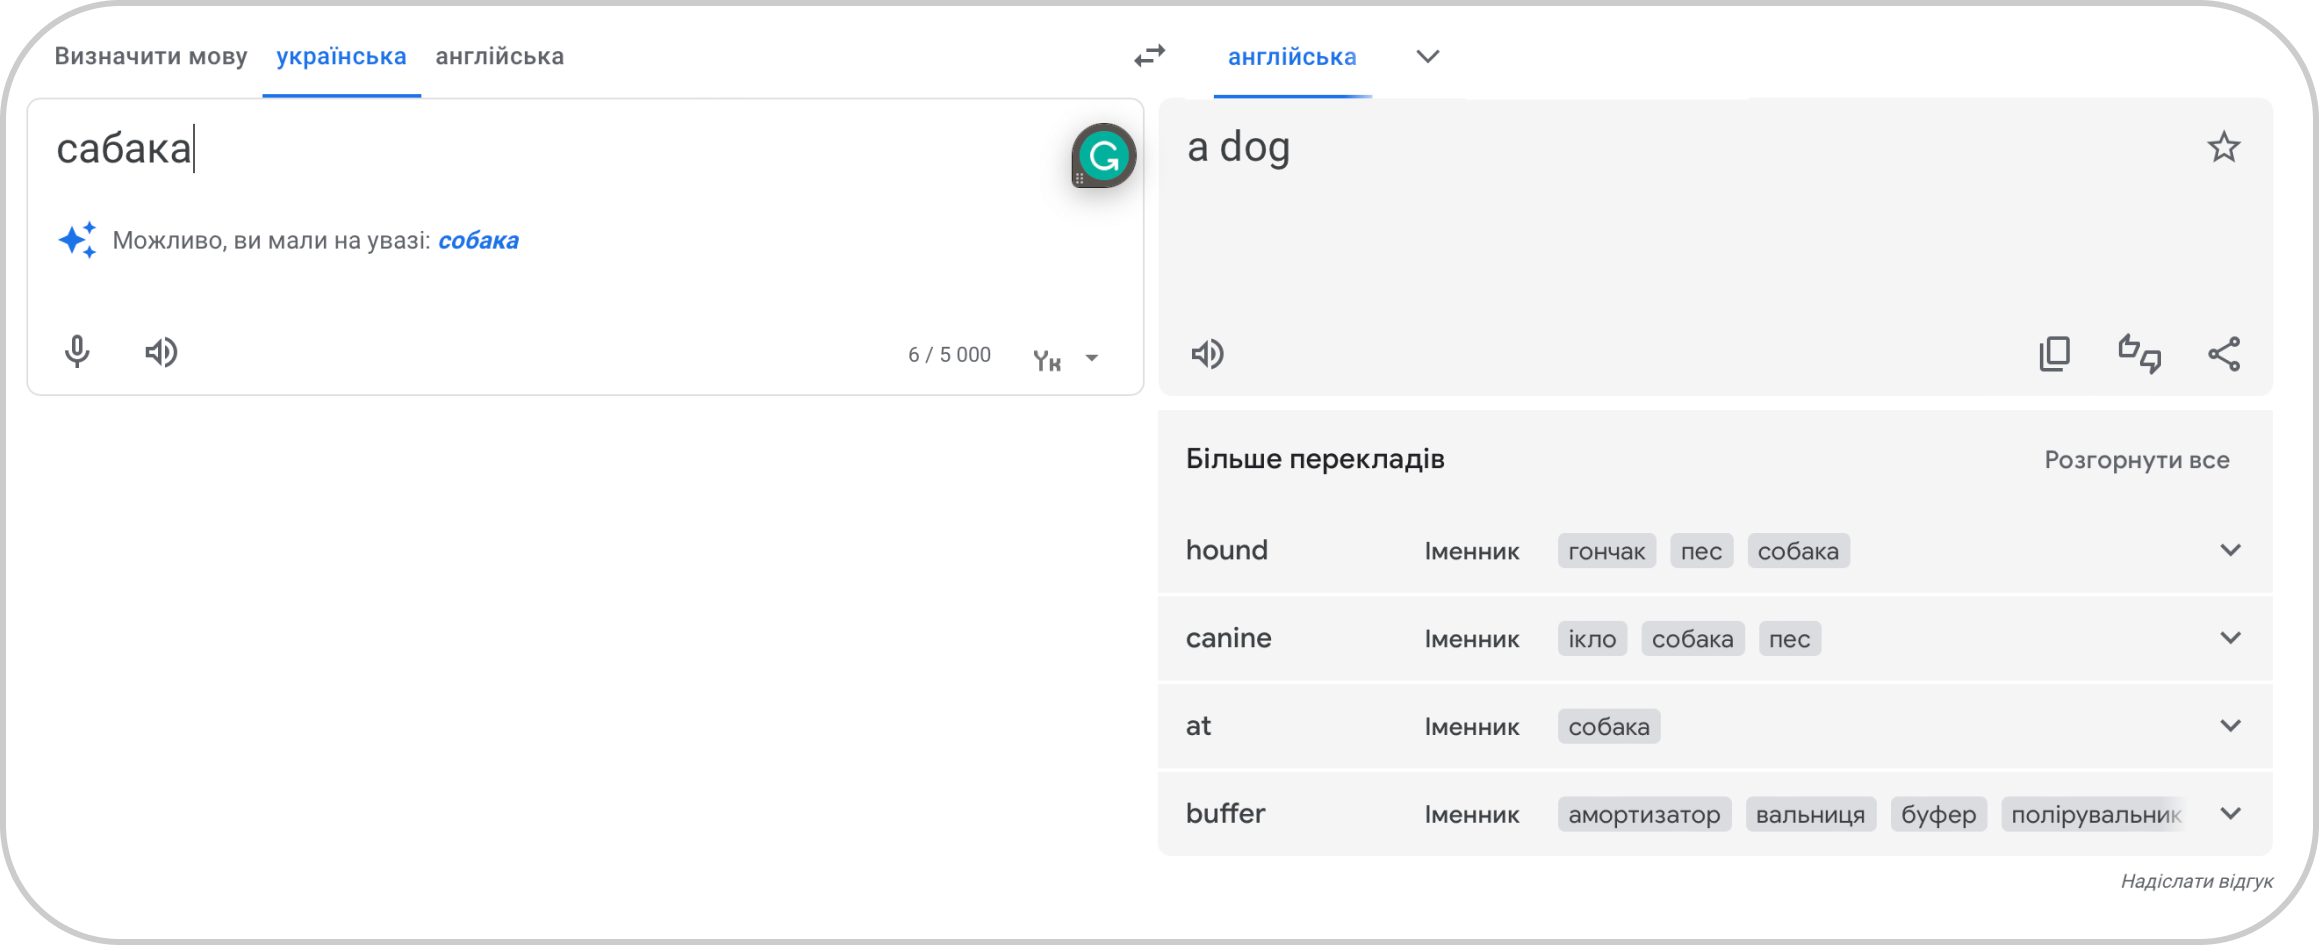The width and height of the screenshot is (2319, 945).
Task: Accept suggested spelling собака
Action: [479, 241]
